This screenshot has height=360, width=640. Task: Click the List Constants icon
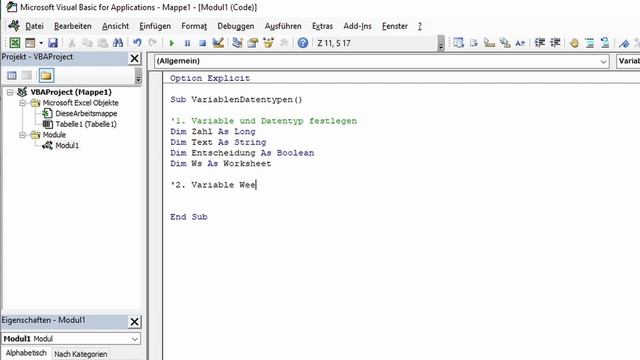pos(474,42)
